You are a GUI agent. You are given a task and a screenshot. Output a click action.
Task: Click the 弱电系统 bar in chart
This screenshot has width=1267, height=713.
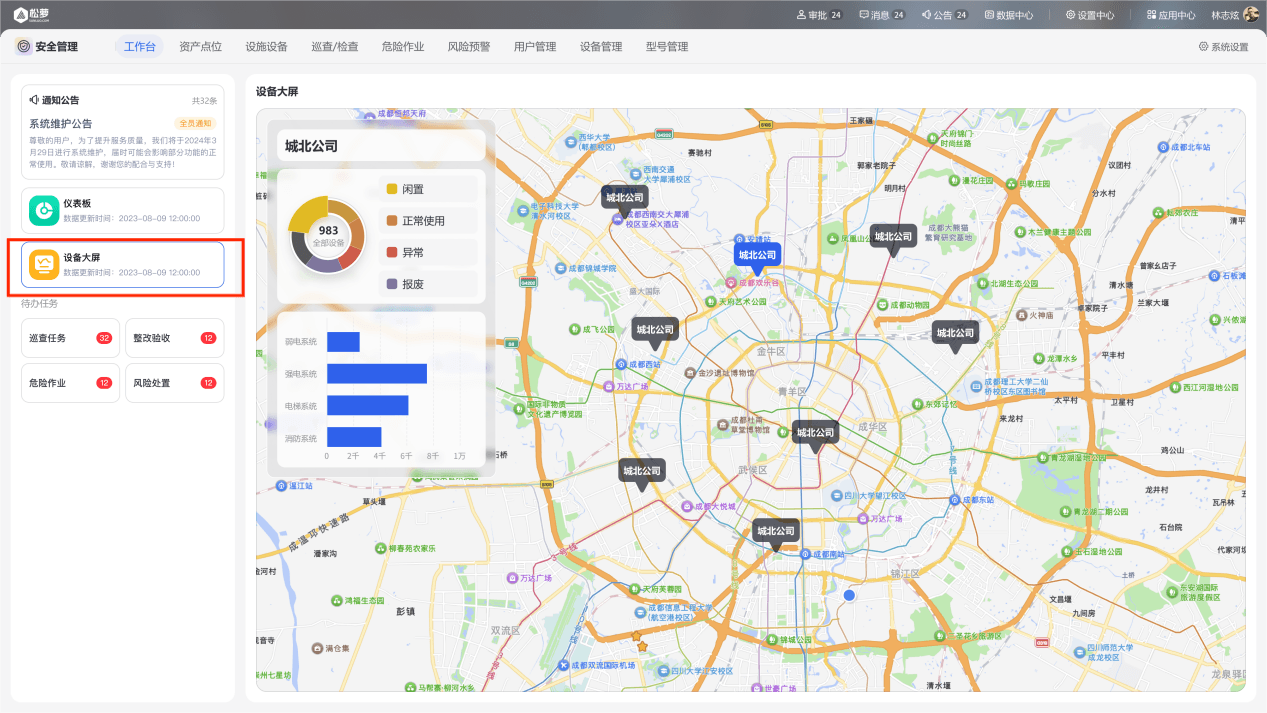[343, 342]
